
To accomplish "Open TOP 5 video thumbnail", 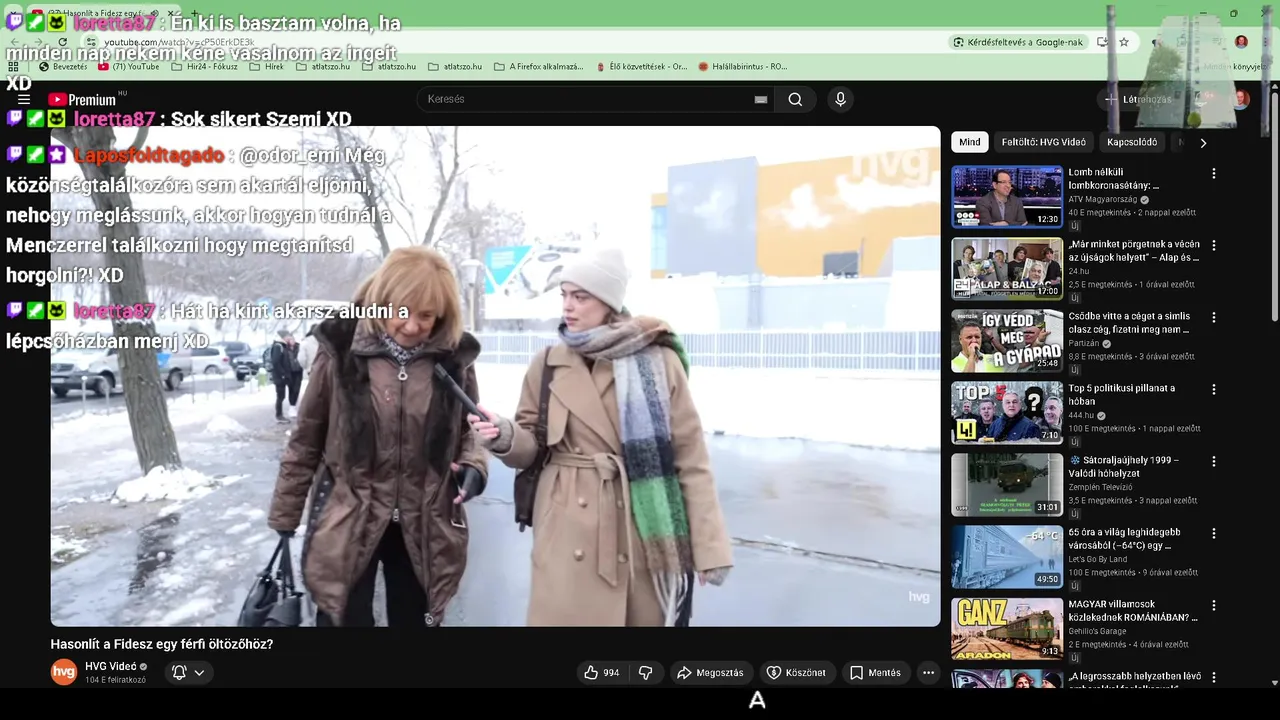I will click(1007, 413).
